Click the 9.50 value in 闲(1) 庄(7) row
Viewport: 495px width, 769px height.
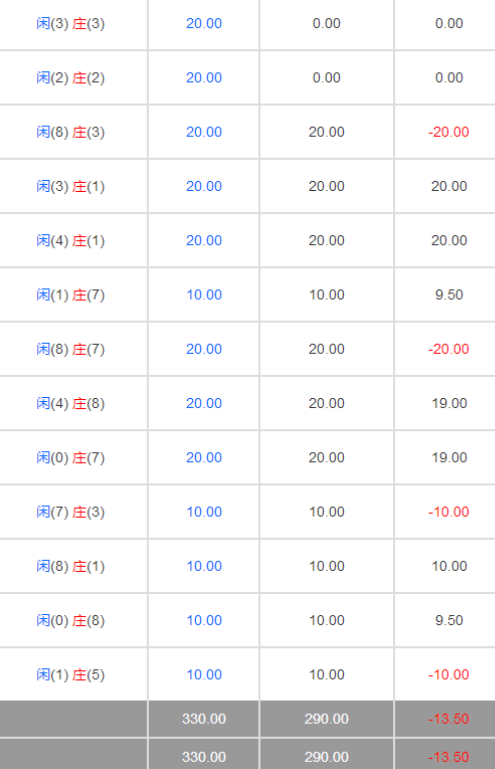click(x=449, y=295)
